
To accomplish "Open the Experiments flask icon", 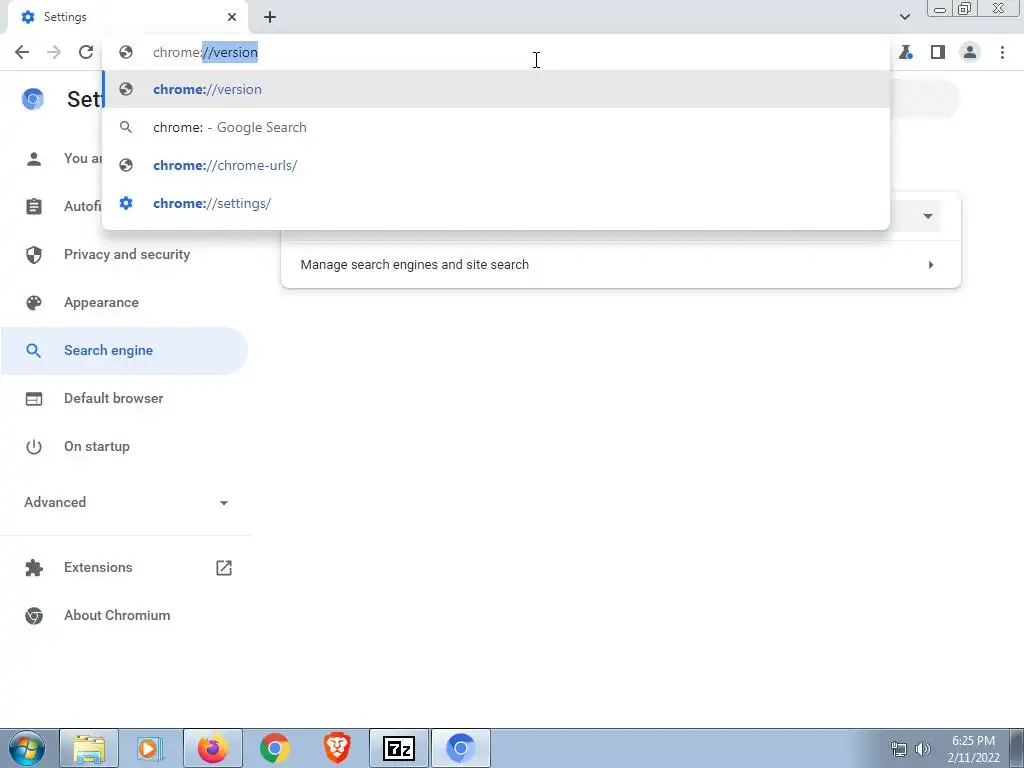I will [x=906, y=52].
